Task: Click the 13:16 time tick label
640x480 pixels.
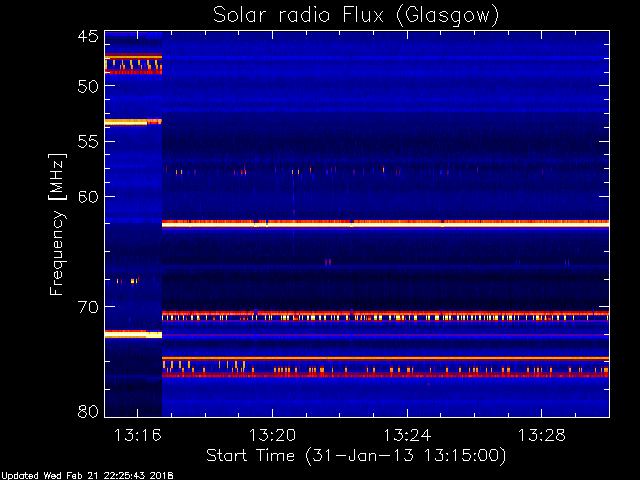Action: (x=138, y=436)
